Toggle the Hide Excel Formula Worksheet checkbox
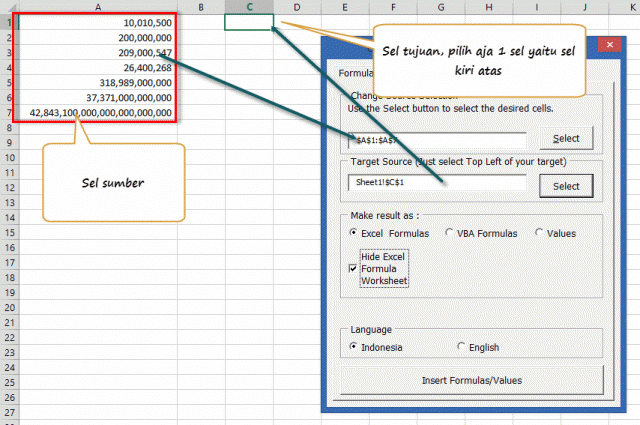The height and width of the screenshot is (425, 640). point(354,269)
